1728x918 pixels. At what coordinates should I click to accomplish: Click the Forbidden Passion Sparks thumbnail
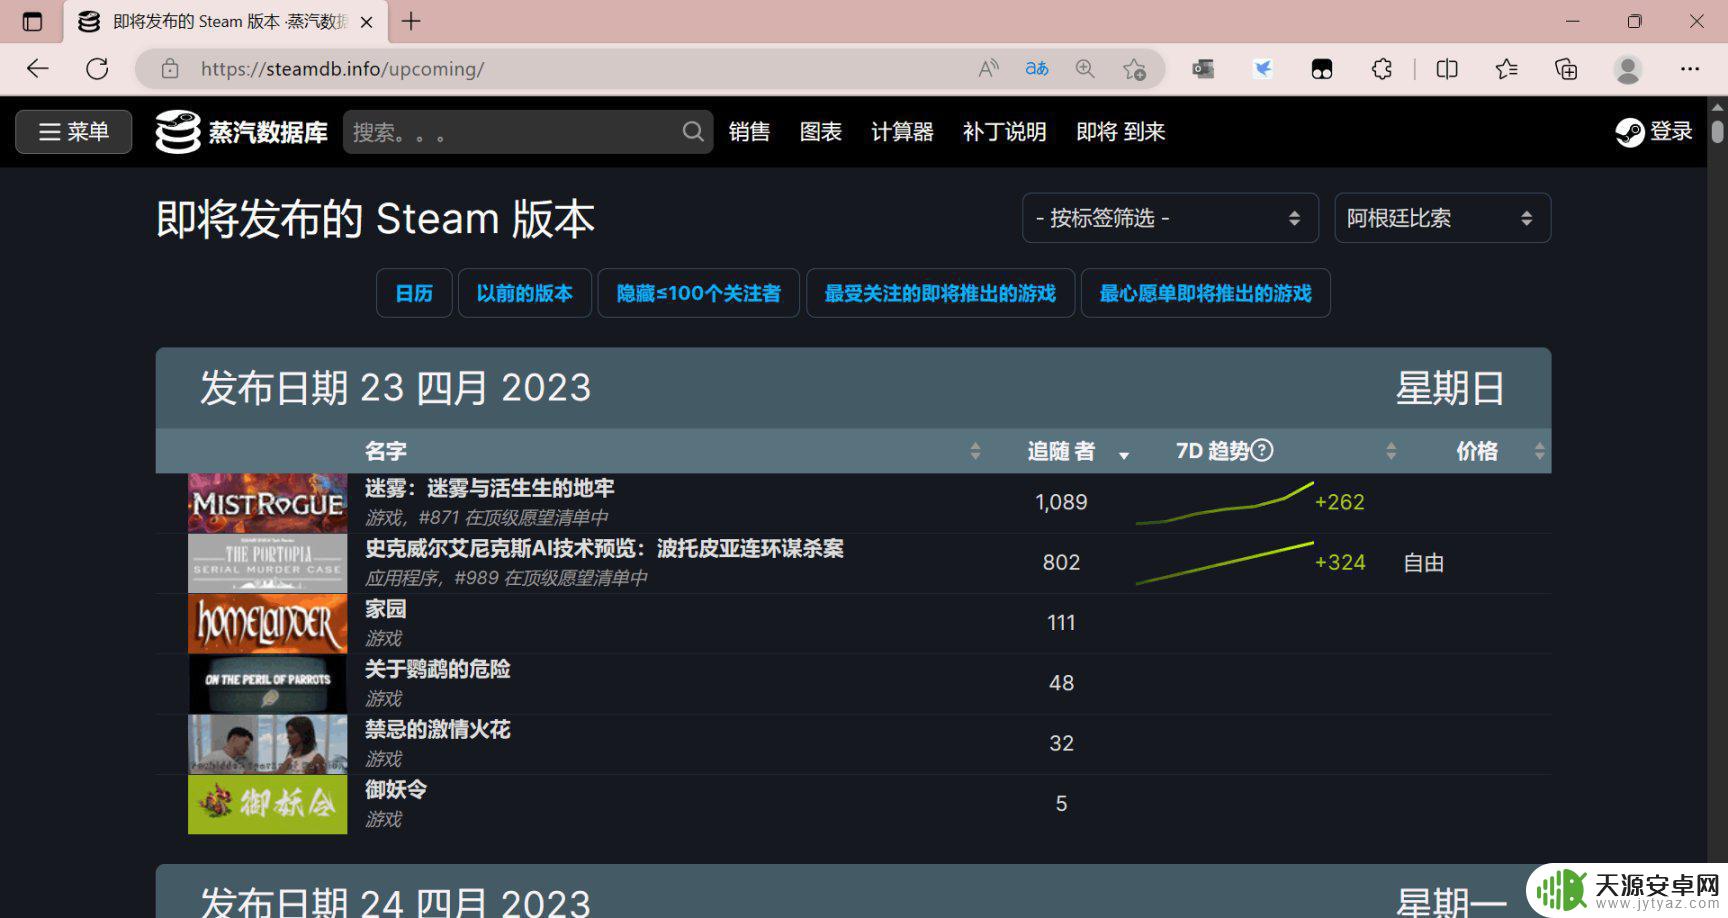pos(268,744)
